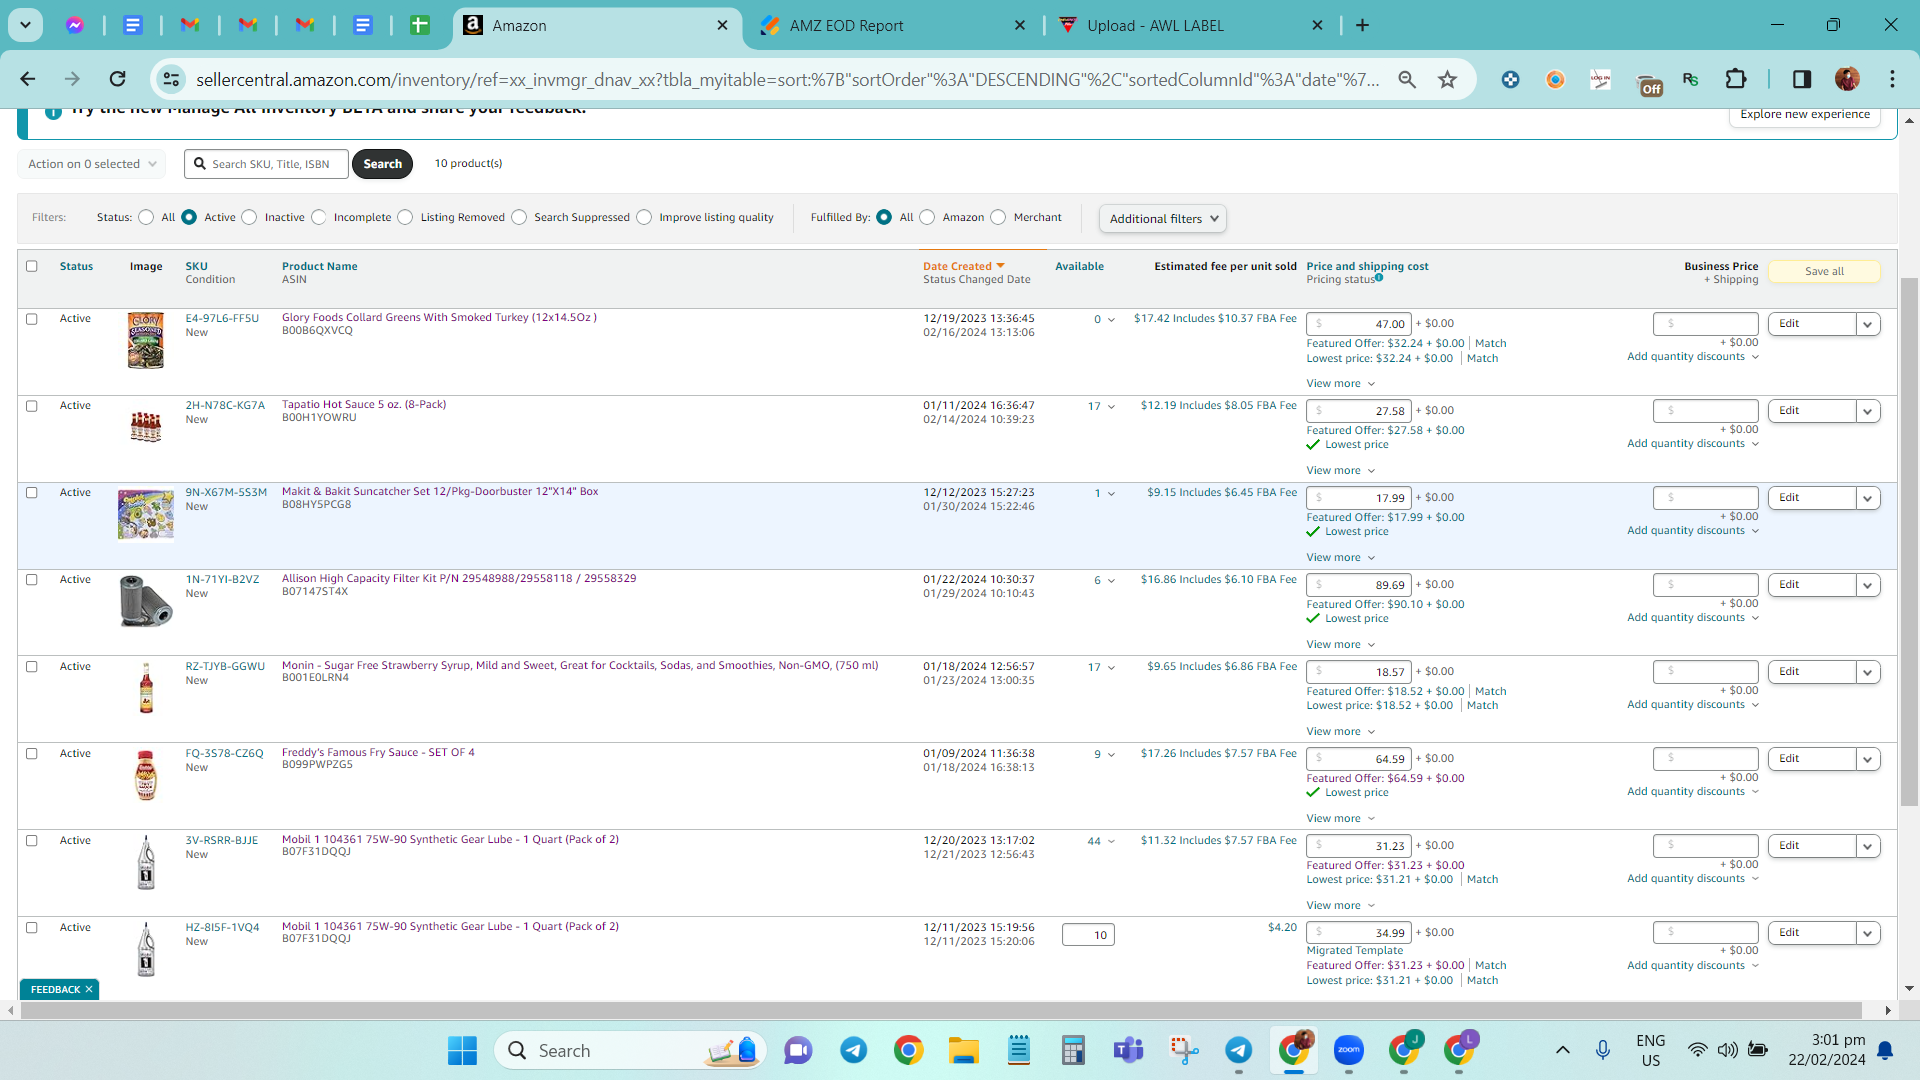Image resolution: width=1920 pixels, height=1080 pixels.
Task: Open Edit dropdown arrow for Glory Foods row
Action: [1868, 324]
